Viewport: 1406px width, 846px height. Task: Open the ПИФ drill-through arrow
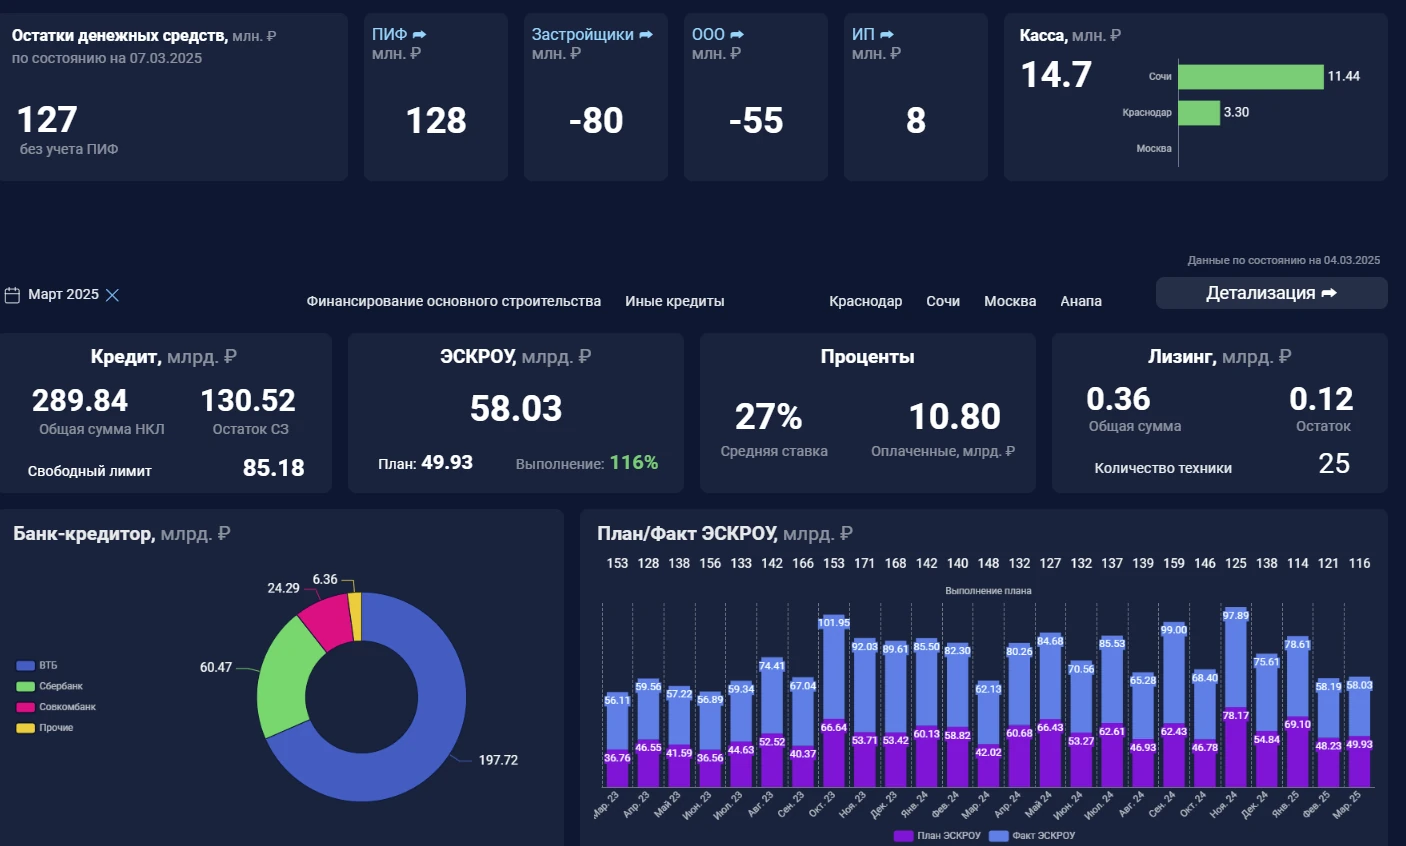click(x=419, y=35)
